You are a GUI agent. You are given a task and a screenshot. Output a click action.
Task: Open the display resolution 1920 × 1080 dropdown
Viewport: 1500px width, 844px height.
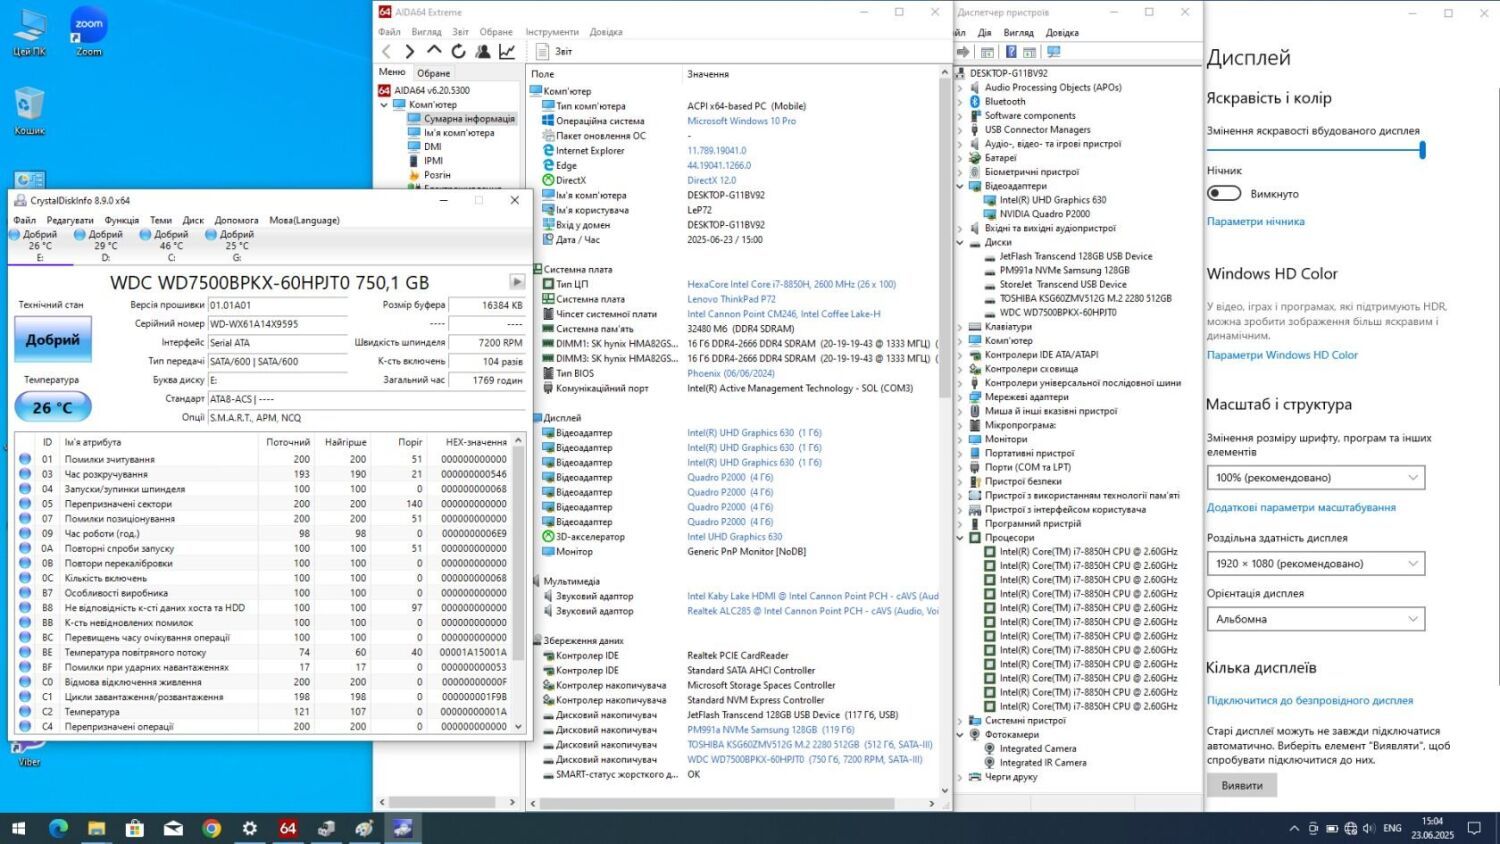[1315, 564]
